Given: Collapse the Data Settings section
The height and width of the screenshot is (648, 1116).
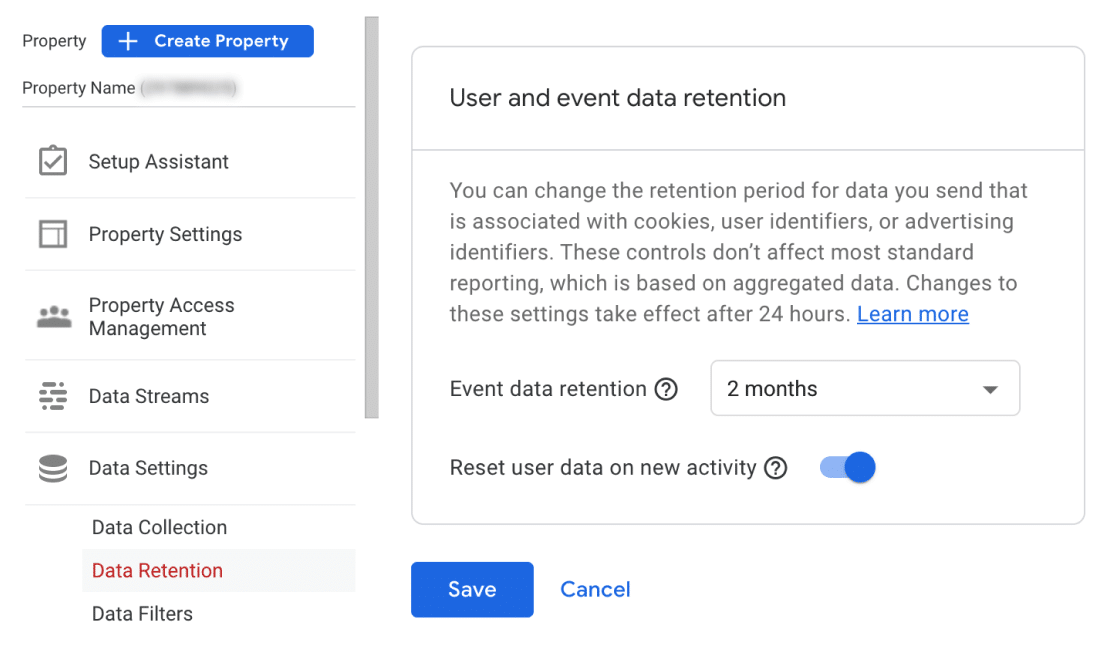Looking at the screenshot, I should (148, 468).
